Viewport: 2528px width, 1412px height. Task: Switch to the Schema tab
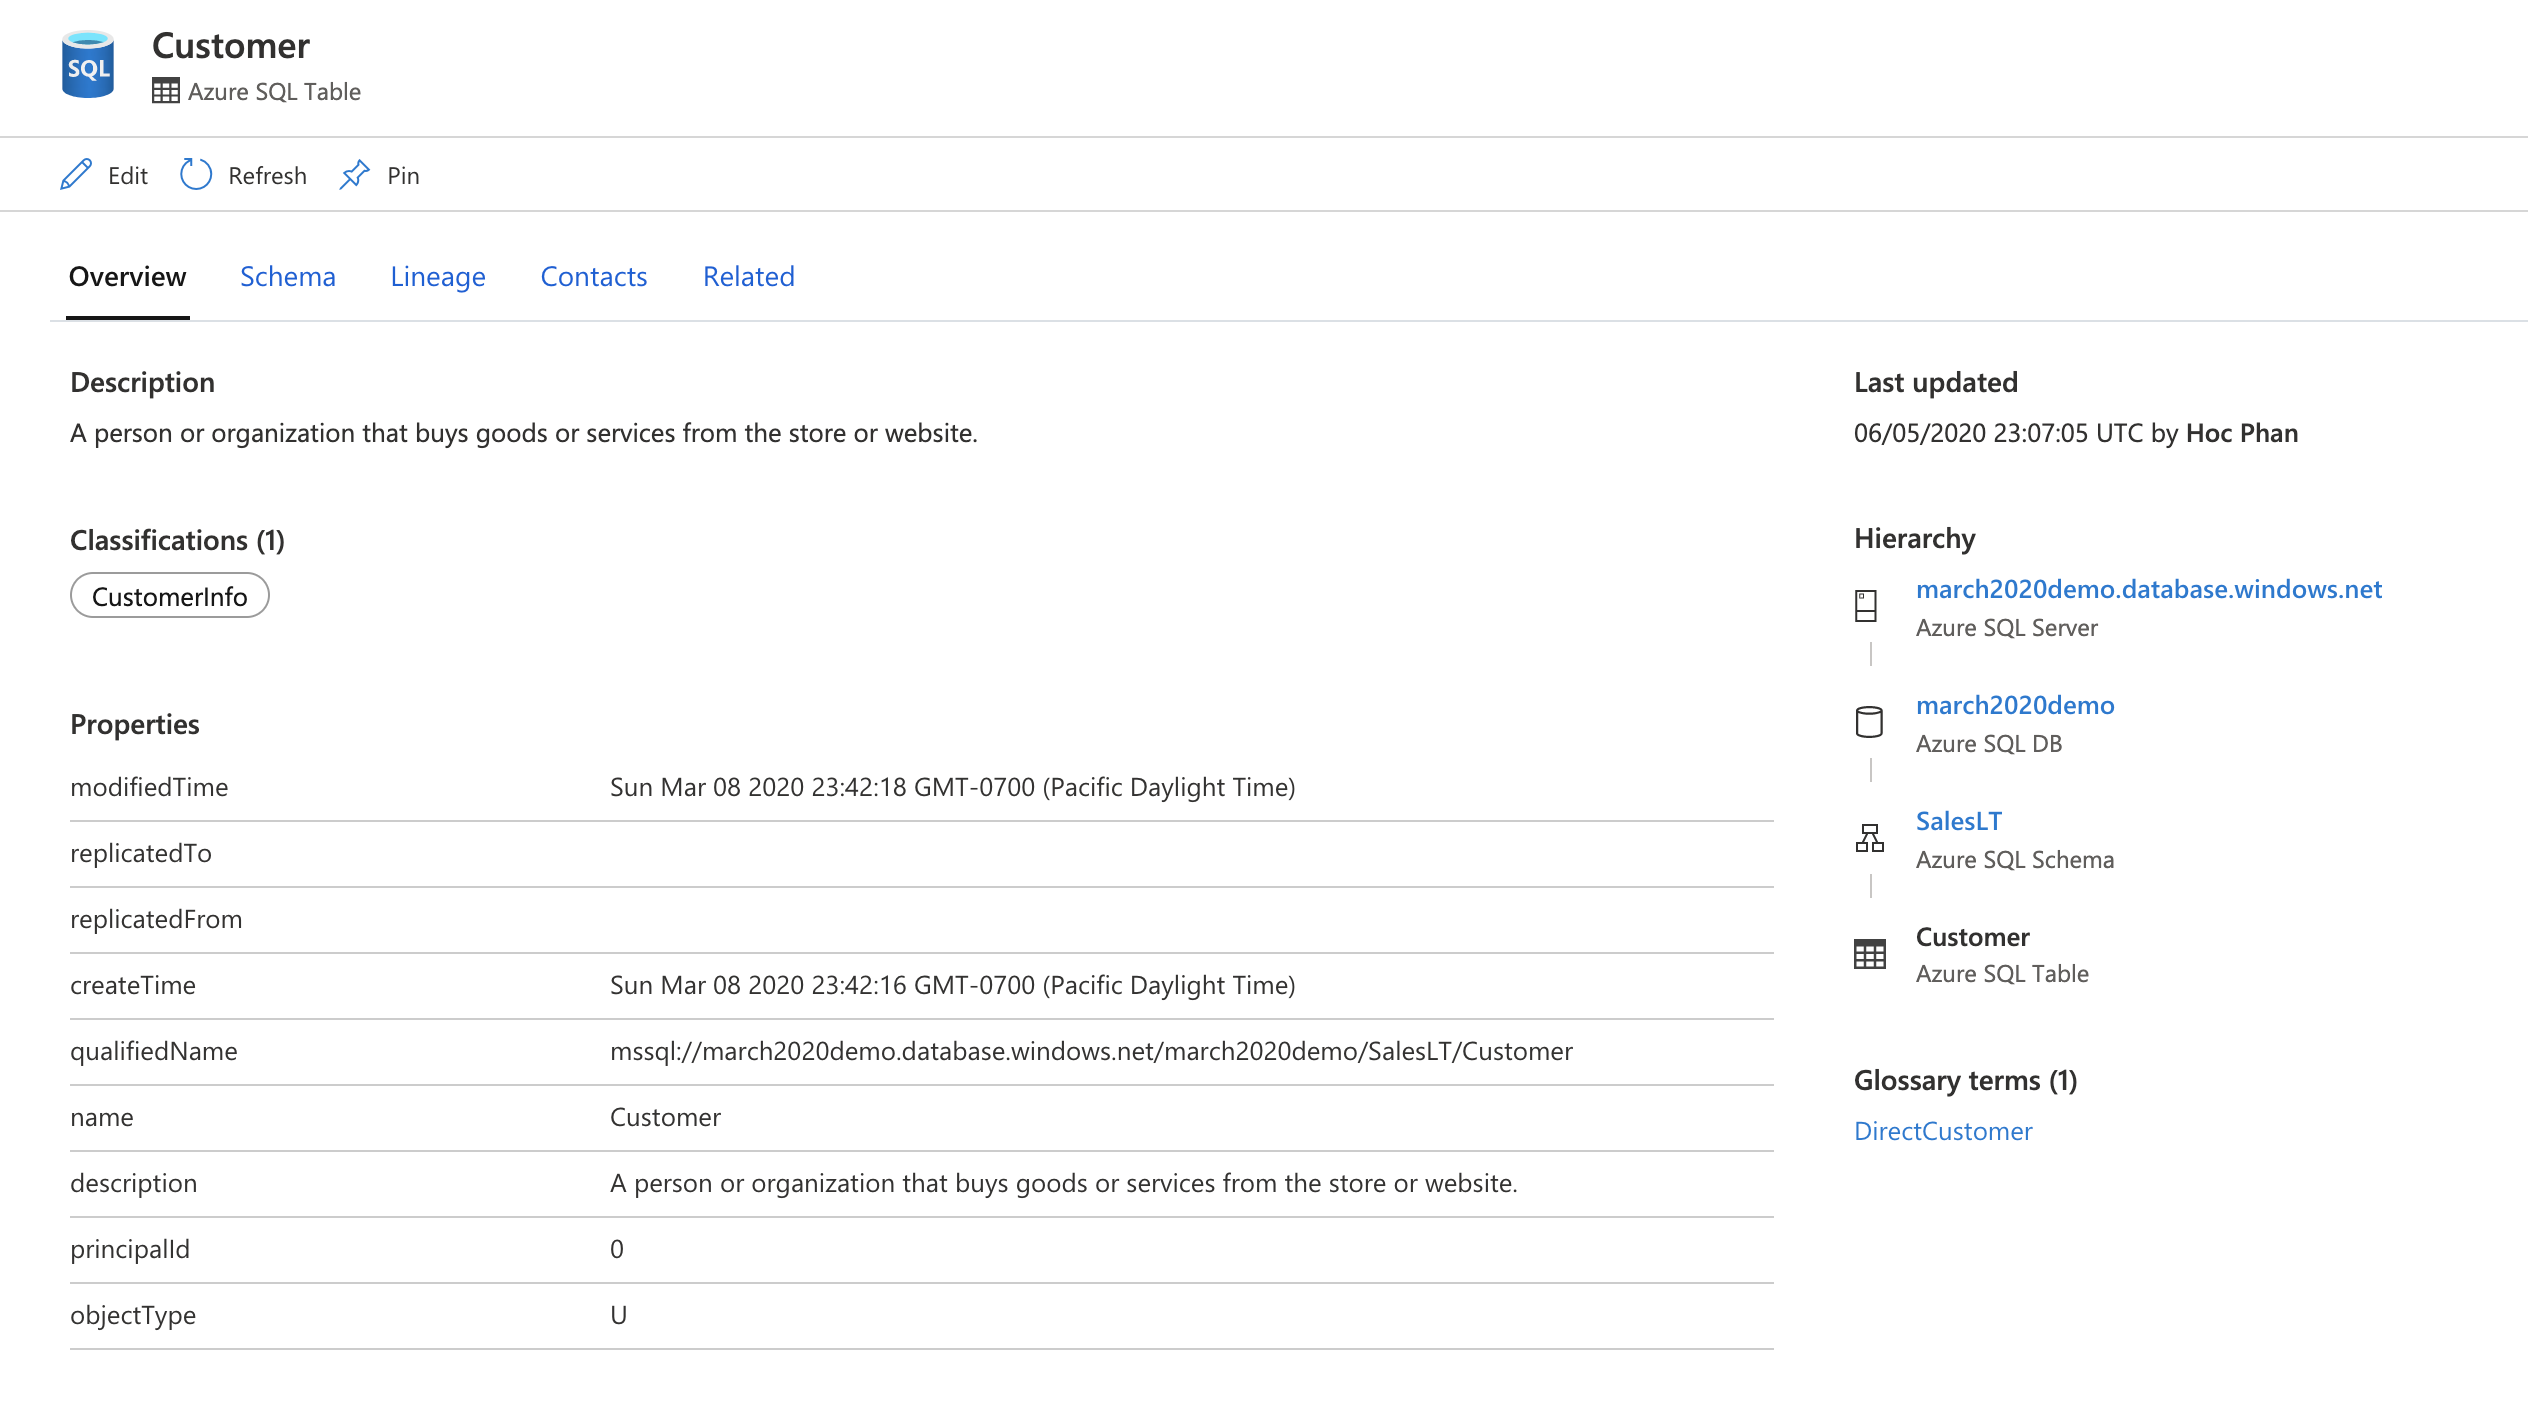tap(288, 277)
